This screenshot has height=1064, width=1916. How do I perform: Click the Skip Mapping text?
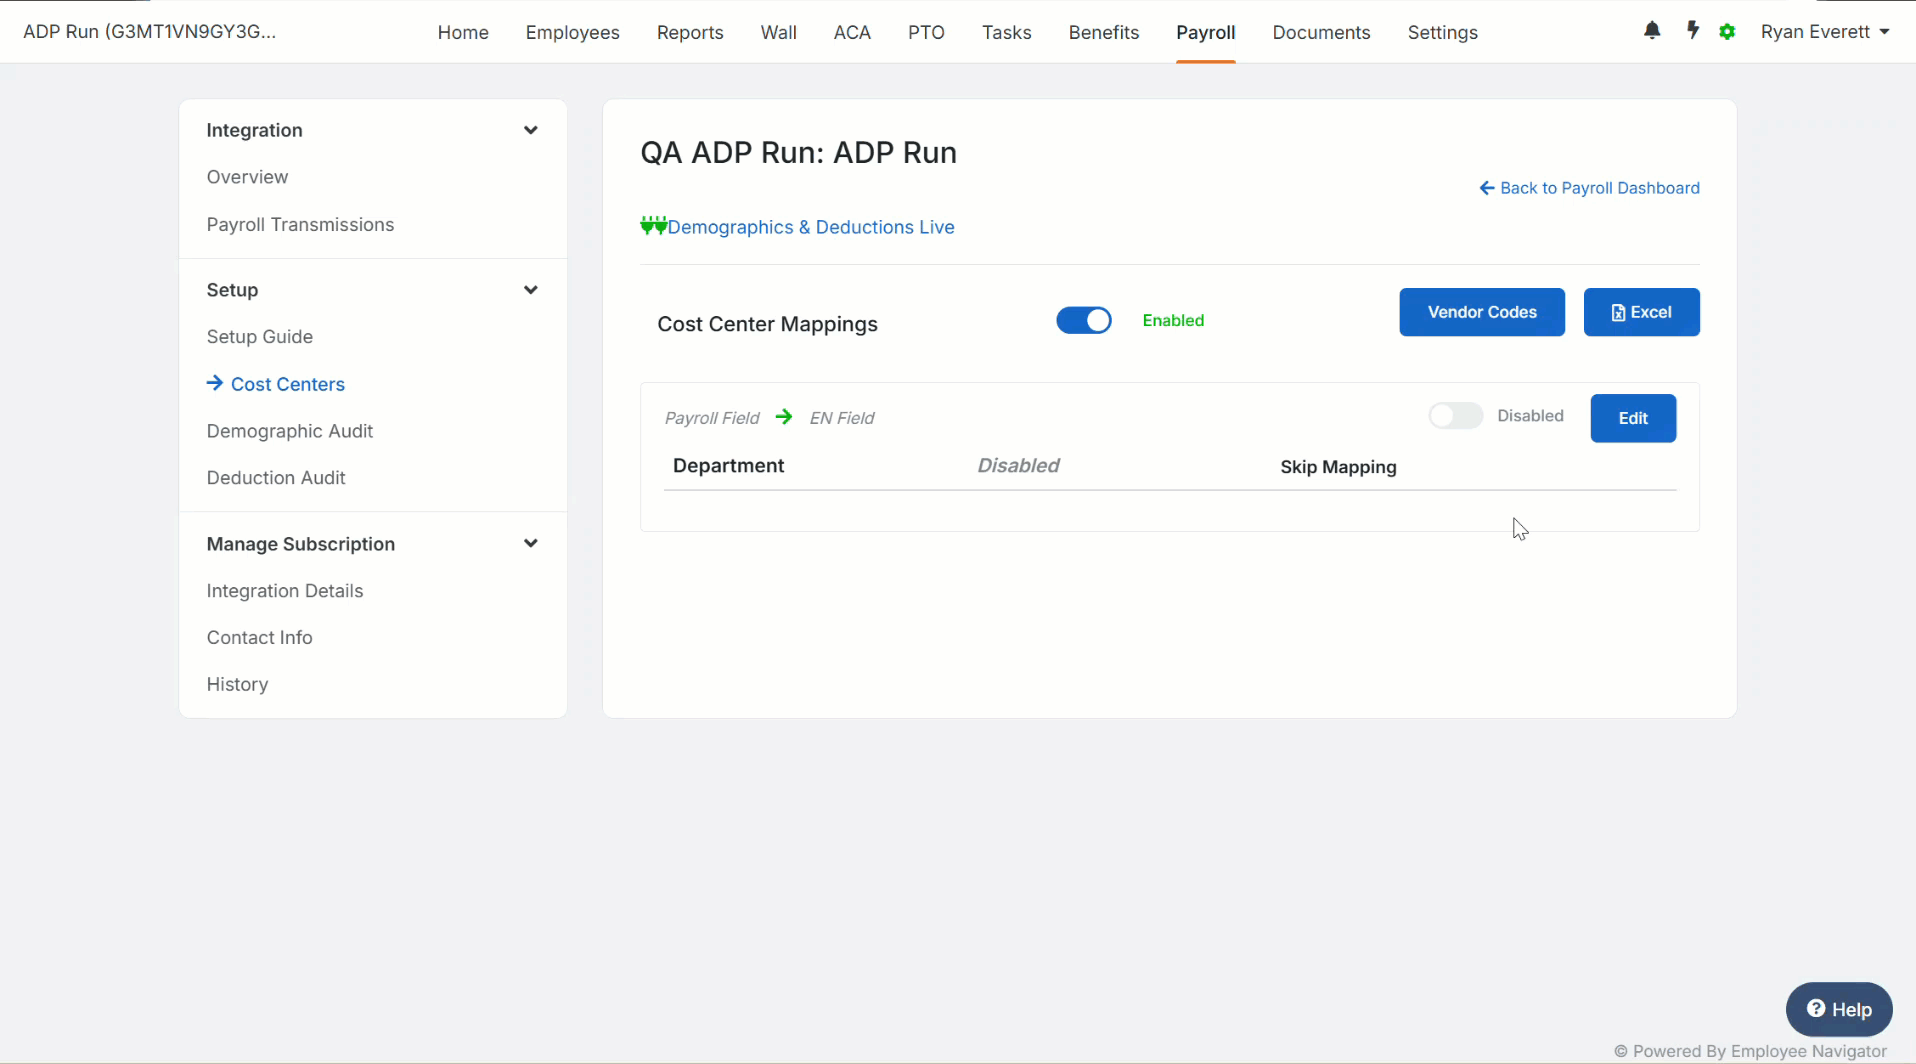point(1338,467)
